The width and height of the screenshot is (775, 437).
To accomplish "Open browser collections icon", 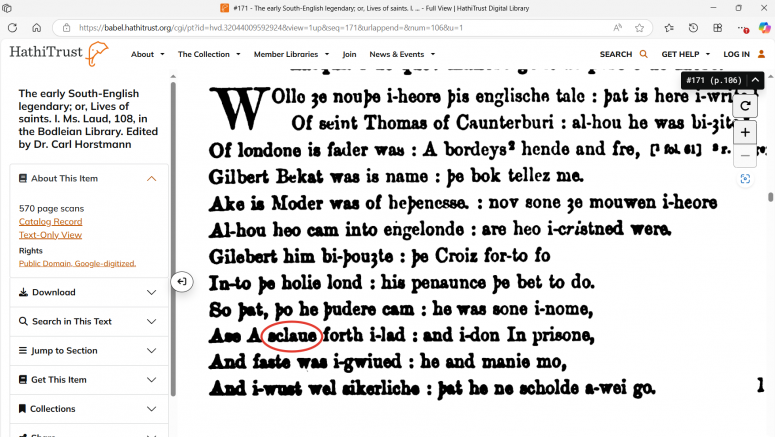I will [717, 28].
